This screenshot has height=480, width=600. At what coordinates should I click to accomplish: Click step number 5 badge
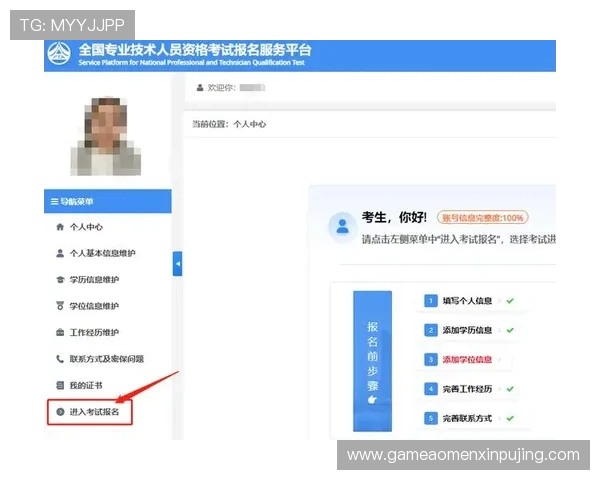pyautogui.click(x=431, y=418)
